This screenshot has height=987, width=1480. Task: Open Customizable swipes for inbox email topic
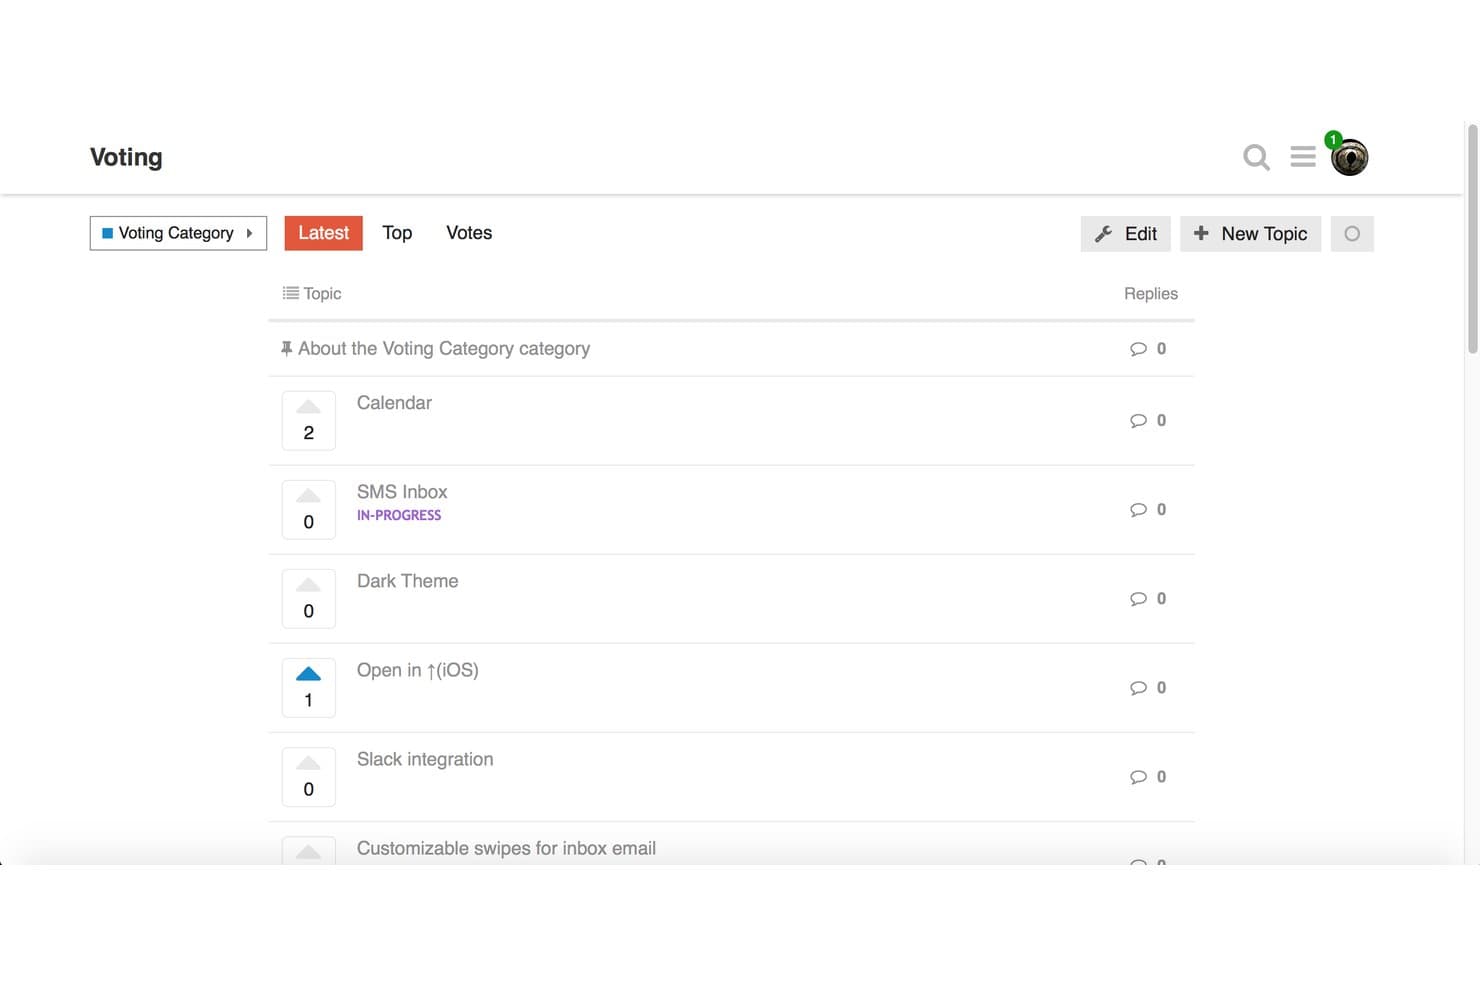pos(506,848)
